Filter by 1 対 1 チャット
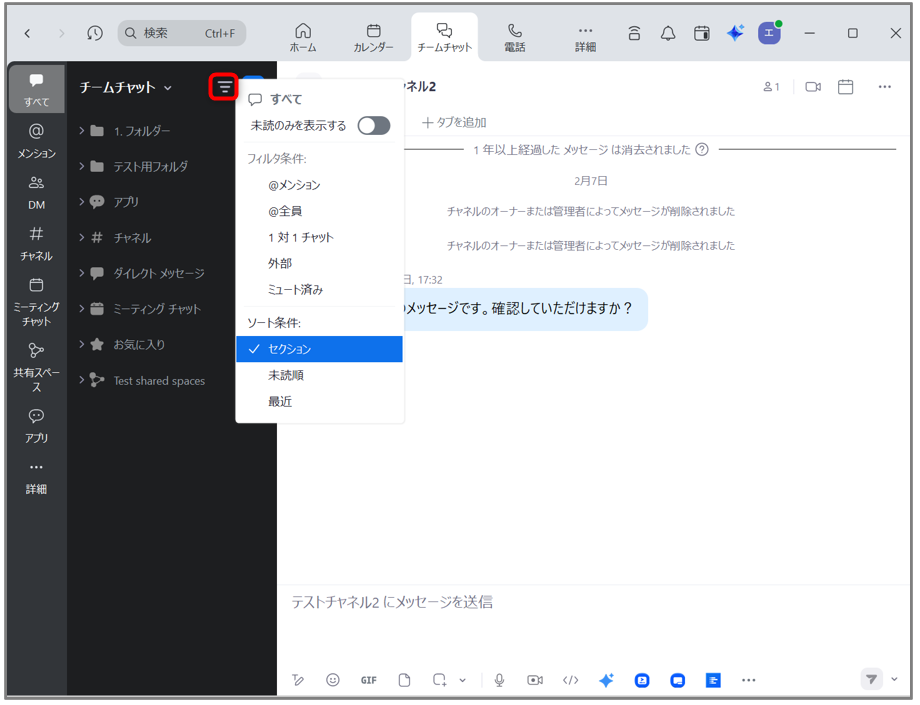This screenshot has height=705, width=920. [319, 237]
